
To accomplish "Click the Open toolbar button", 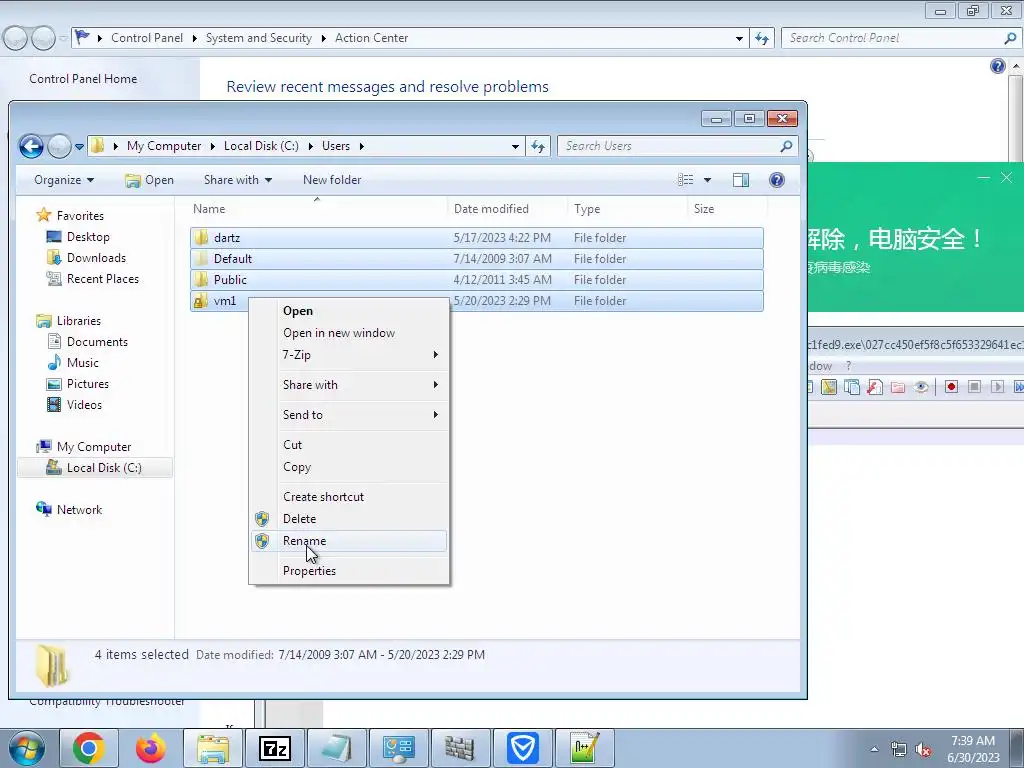I will (x=150, y=180).
